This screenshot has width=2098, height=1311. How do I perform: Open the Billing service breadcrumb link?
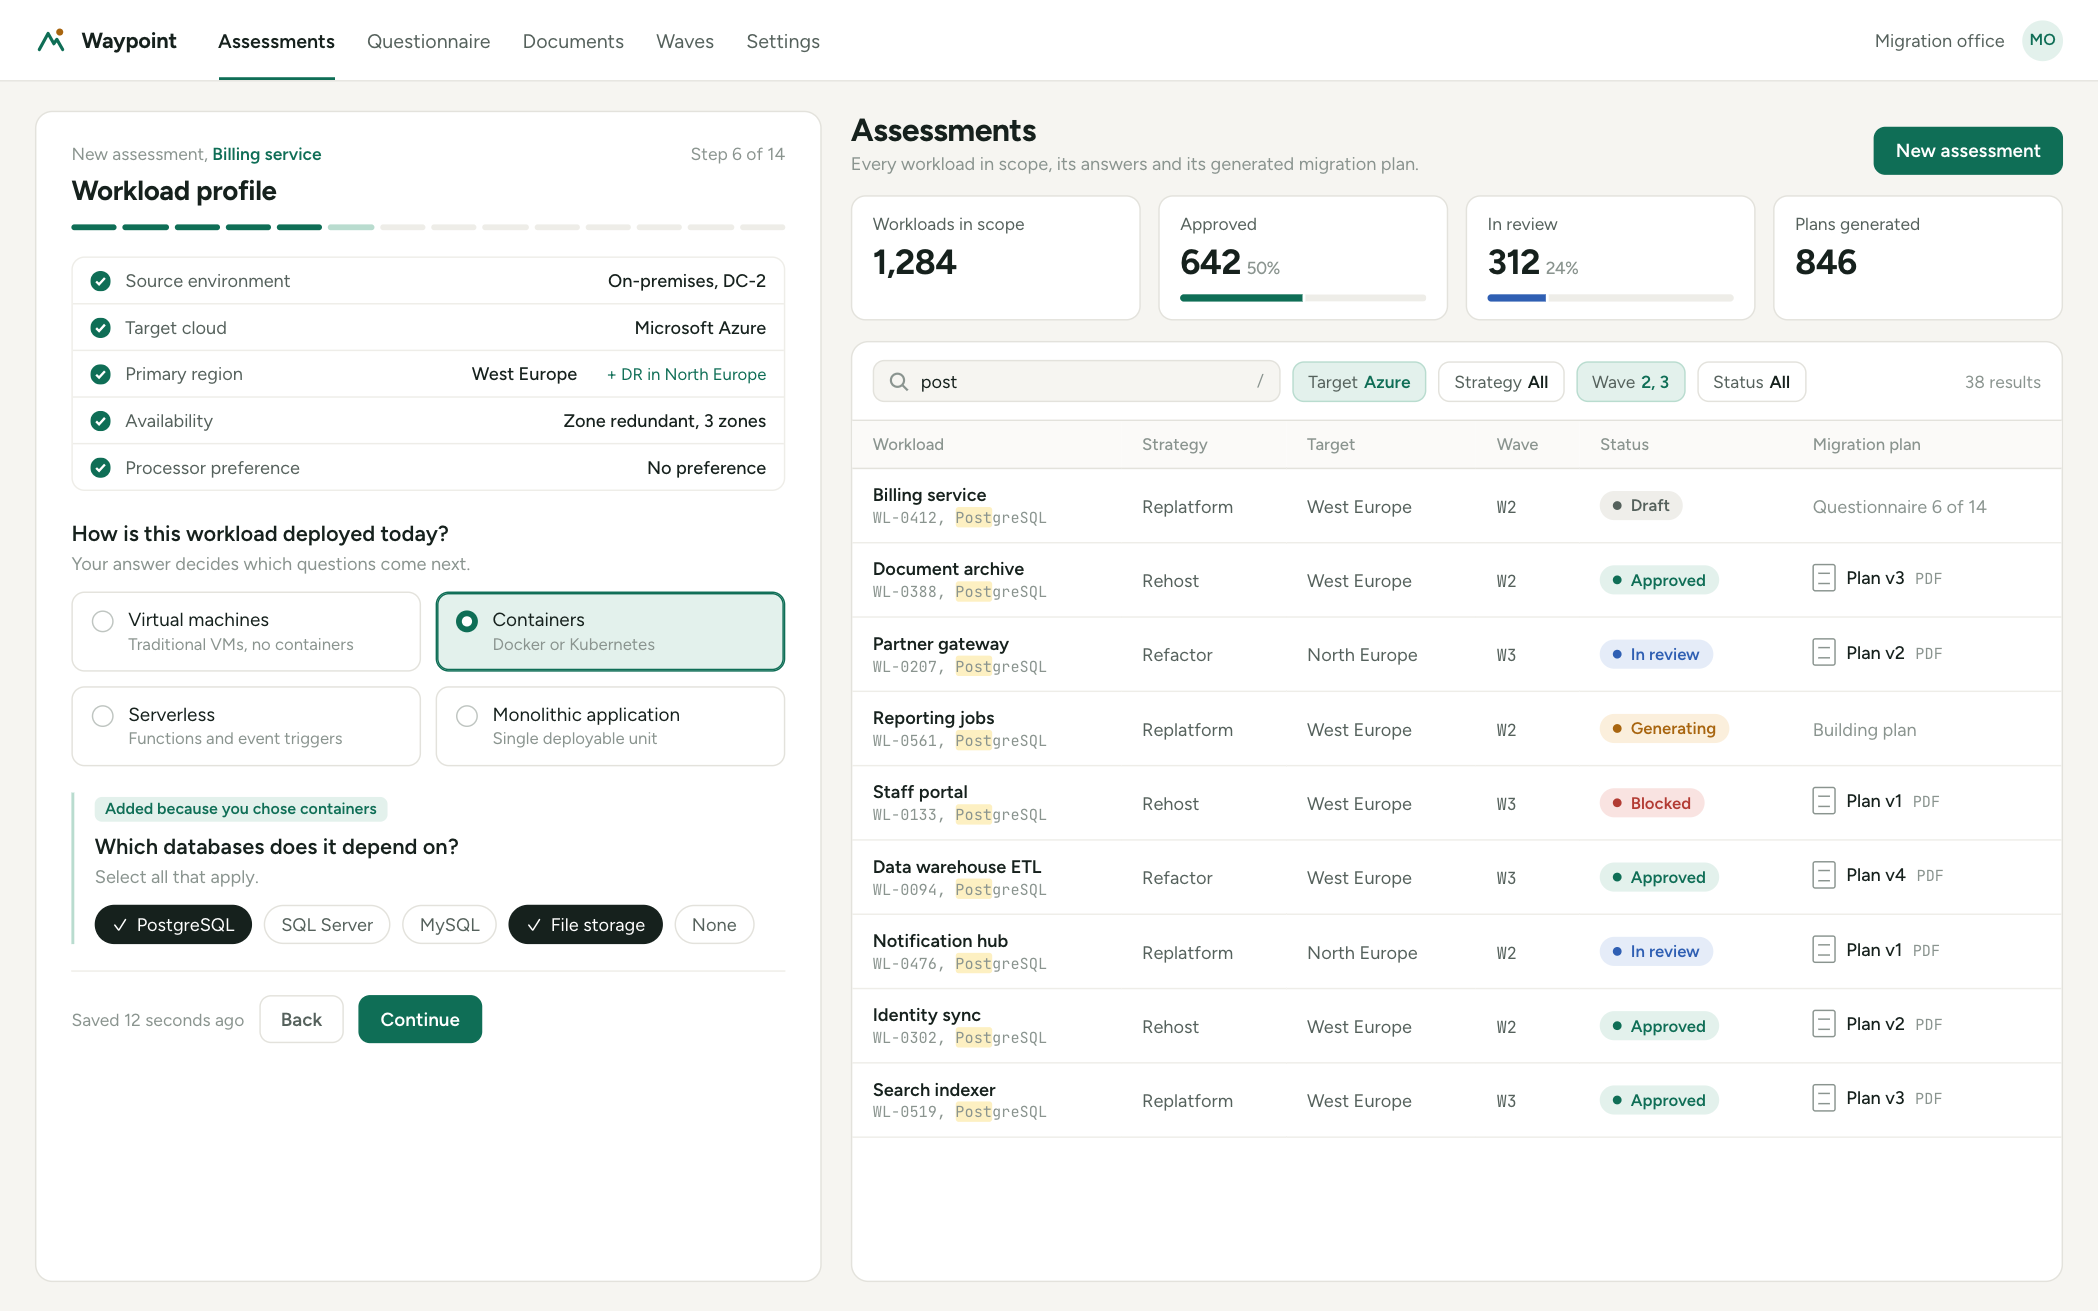266,154
